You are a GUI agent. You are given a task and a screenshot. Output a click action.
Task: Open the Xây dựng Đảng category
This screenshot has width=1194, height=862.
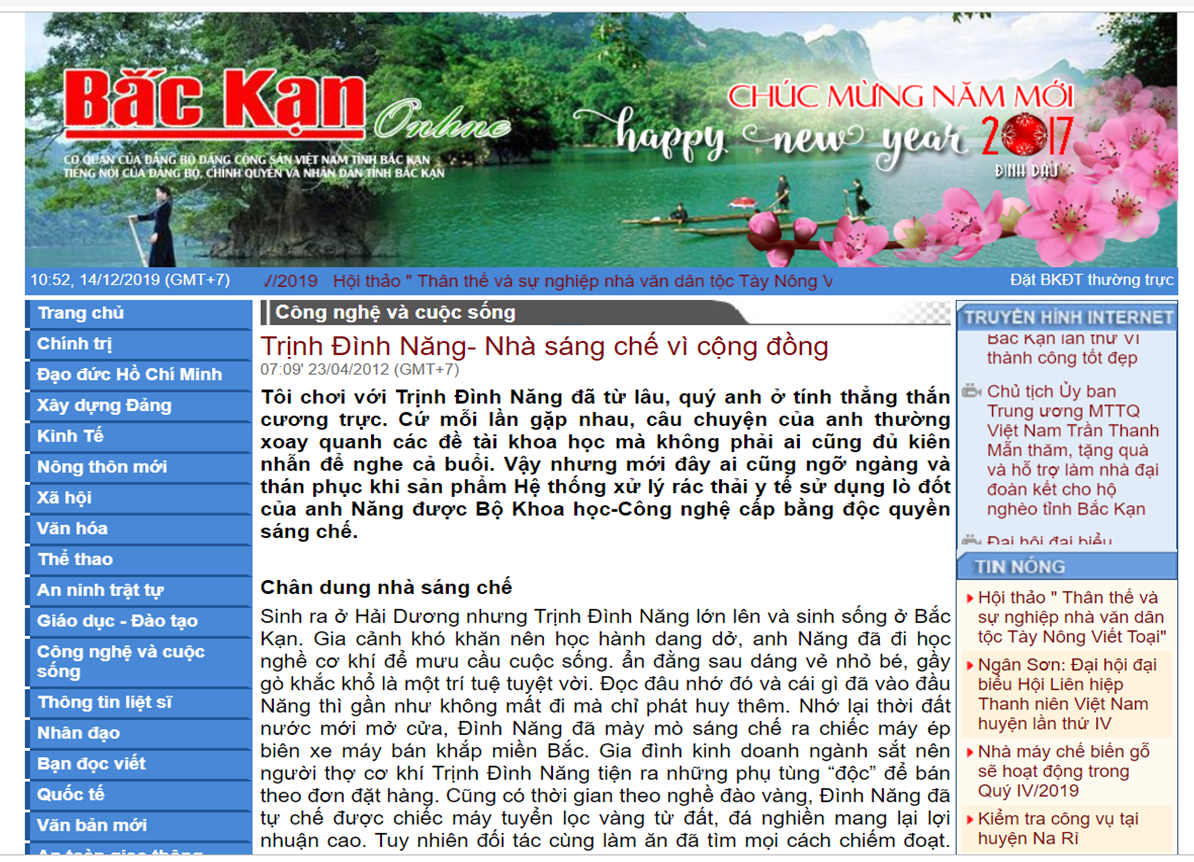[104, 406]
